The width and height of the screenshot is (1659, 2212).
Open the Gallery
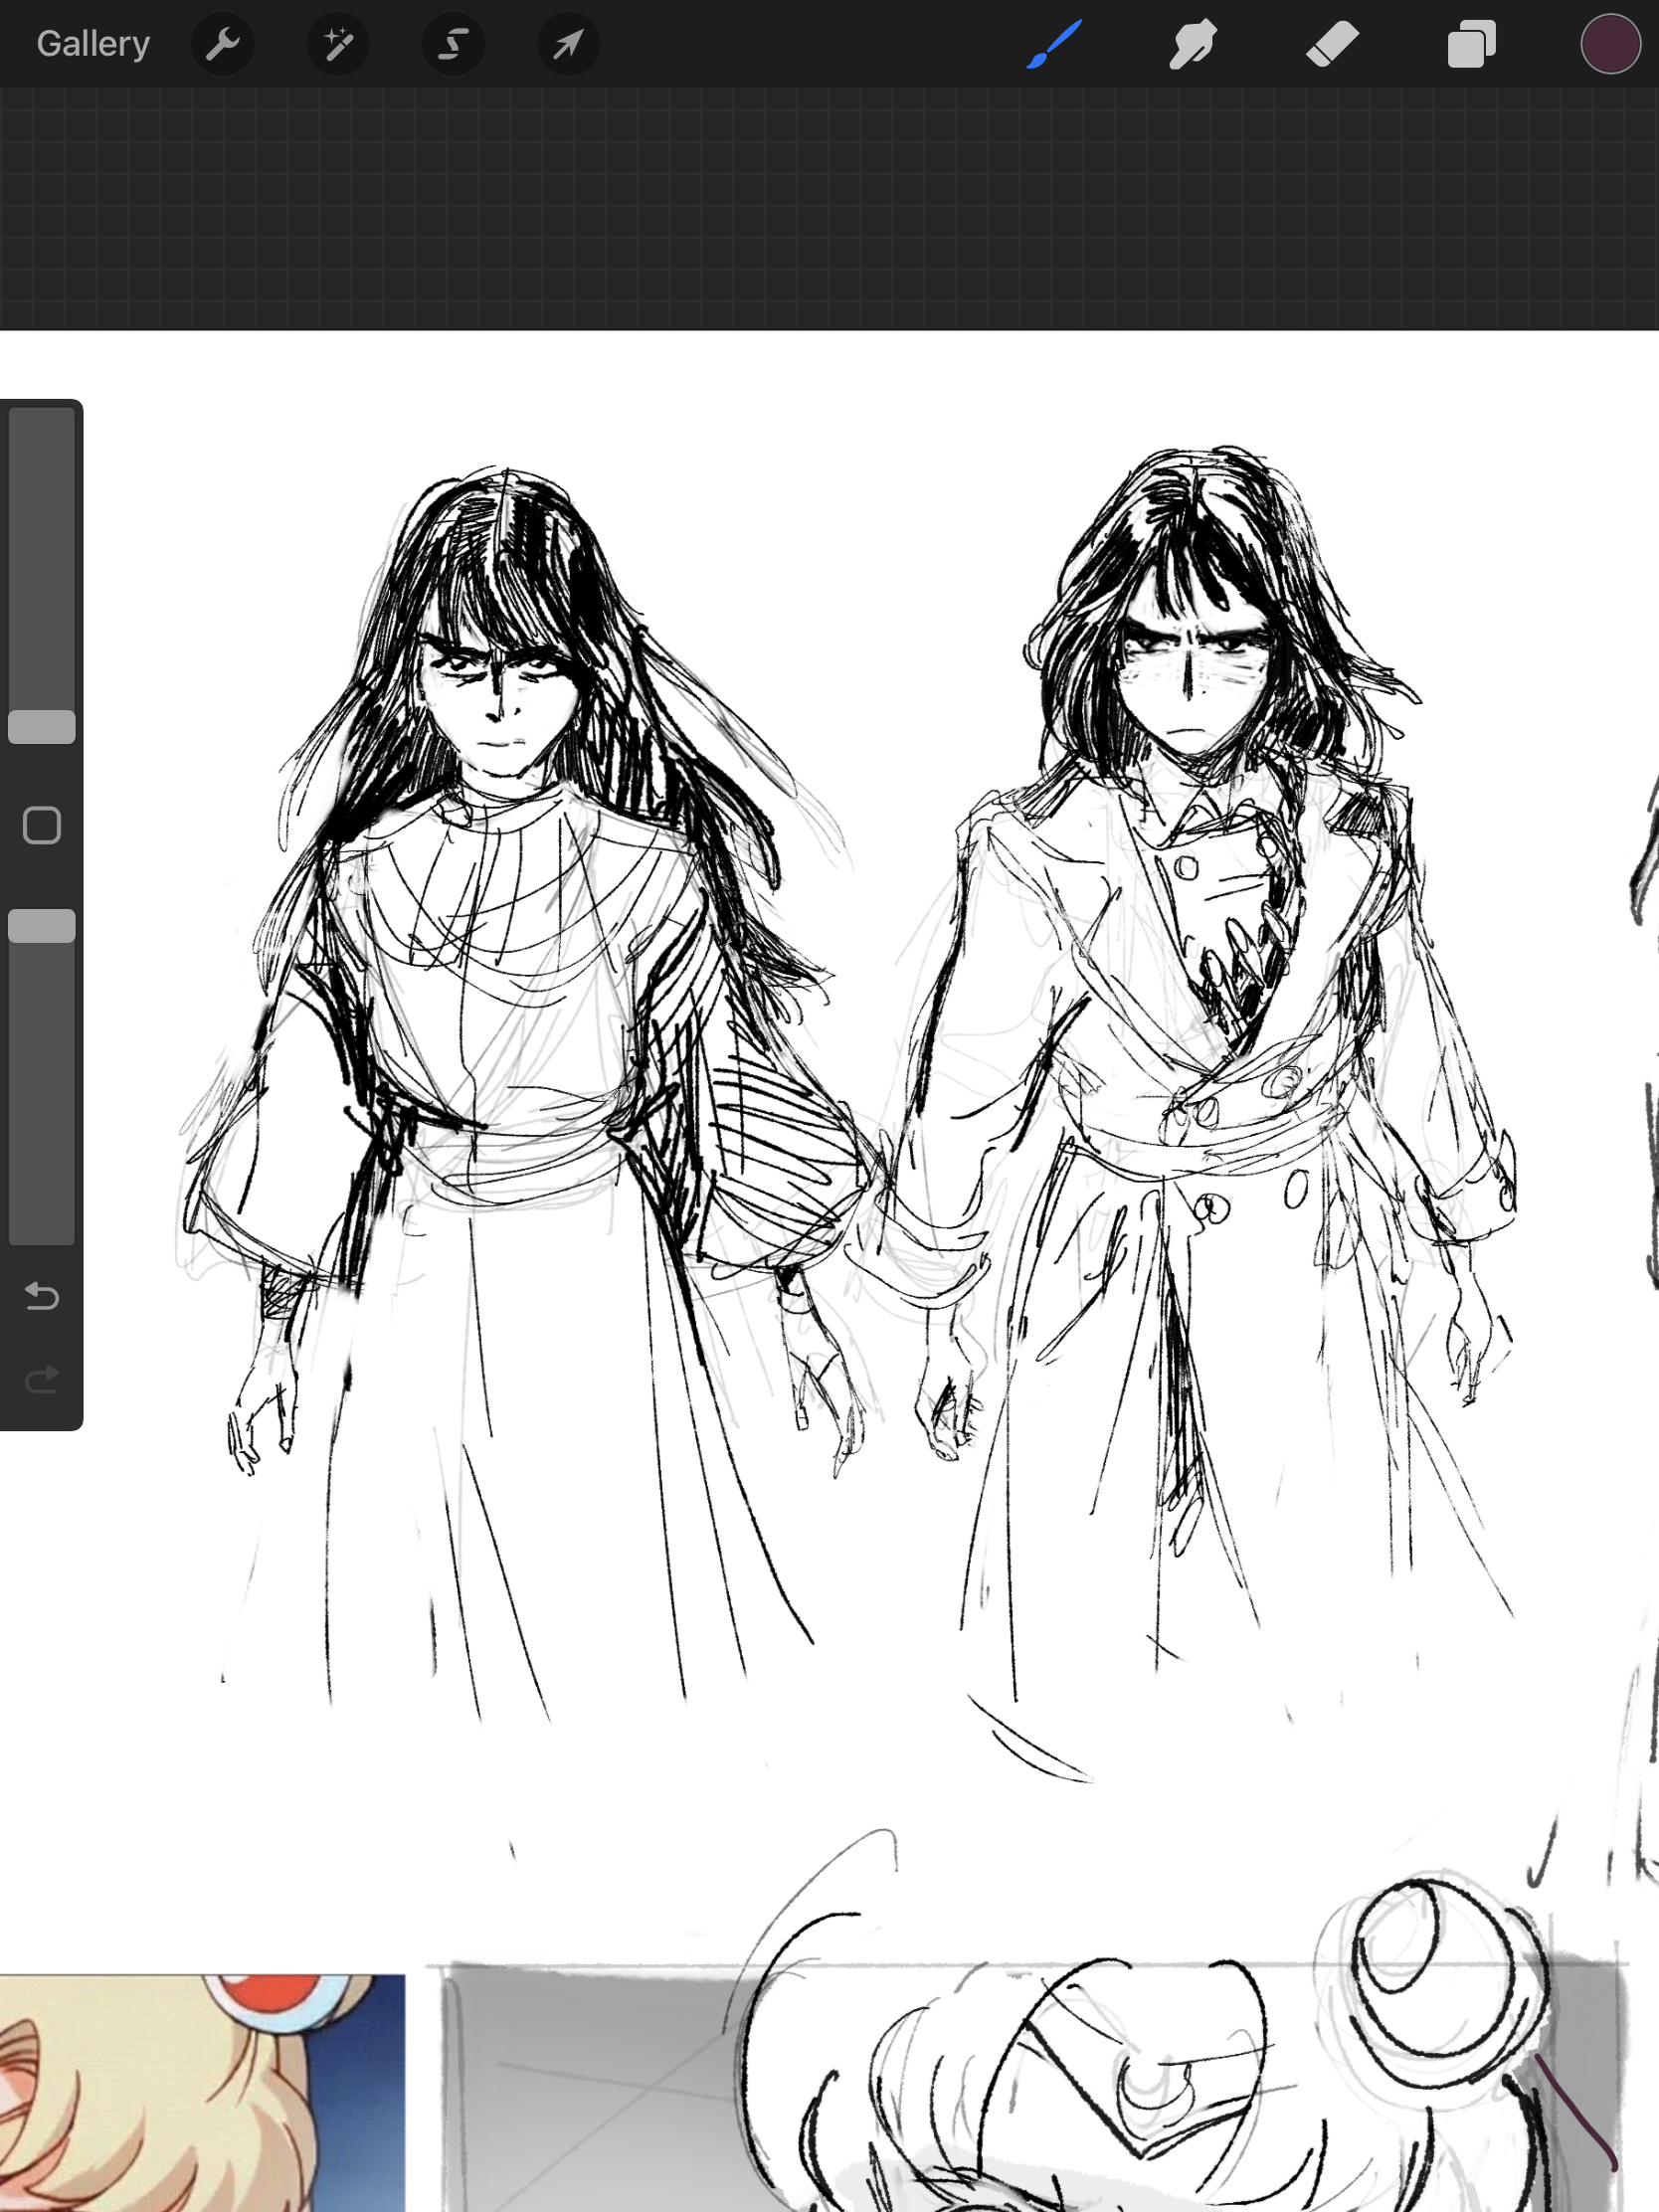(x=93, y=44)
